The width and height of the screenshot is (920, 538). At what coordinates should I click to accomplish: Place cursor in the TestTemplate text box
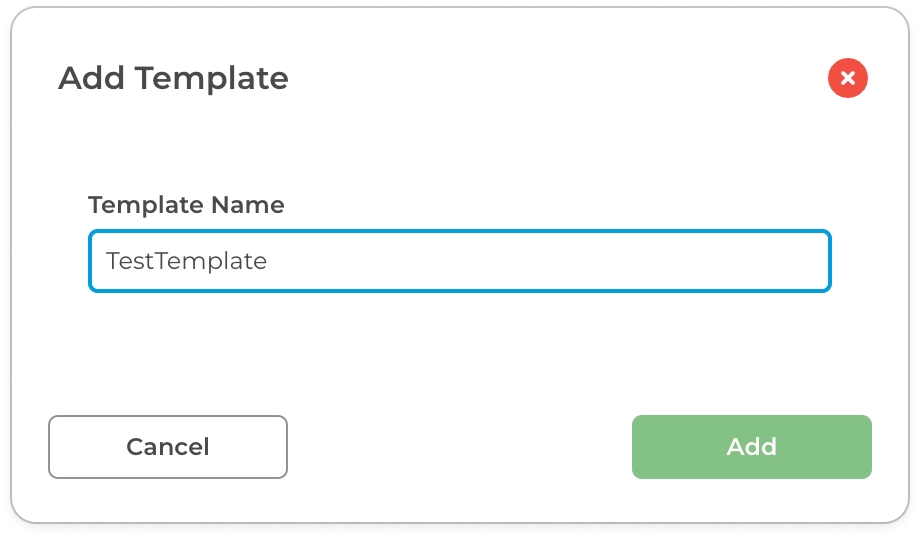[459, 261]
